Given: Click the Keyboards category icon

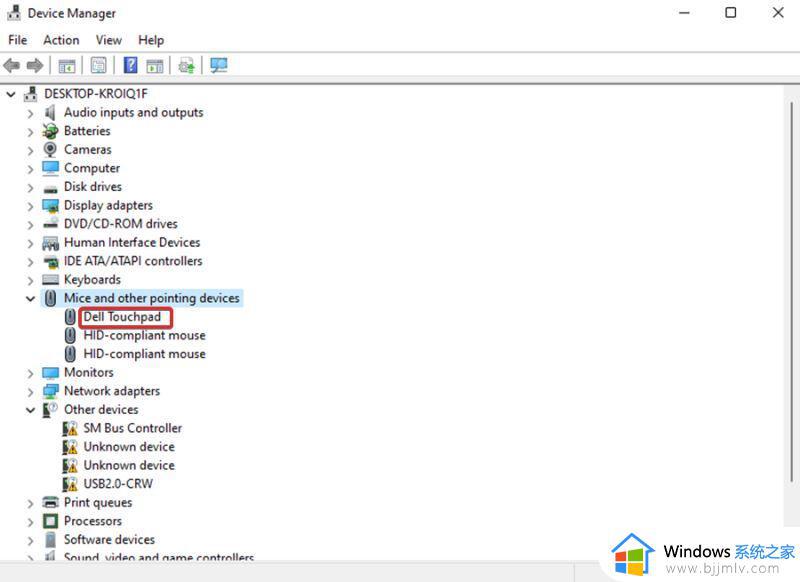Looking at the screenshot, I should tap(51, 280).
